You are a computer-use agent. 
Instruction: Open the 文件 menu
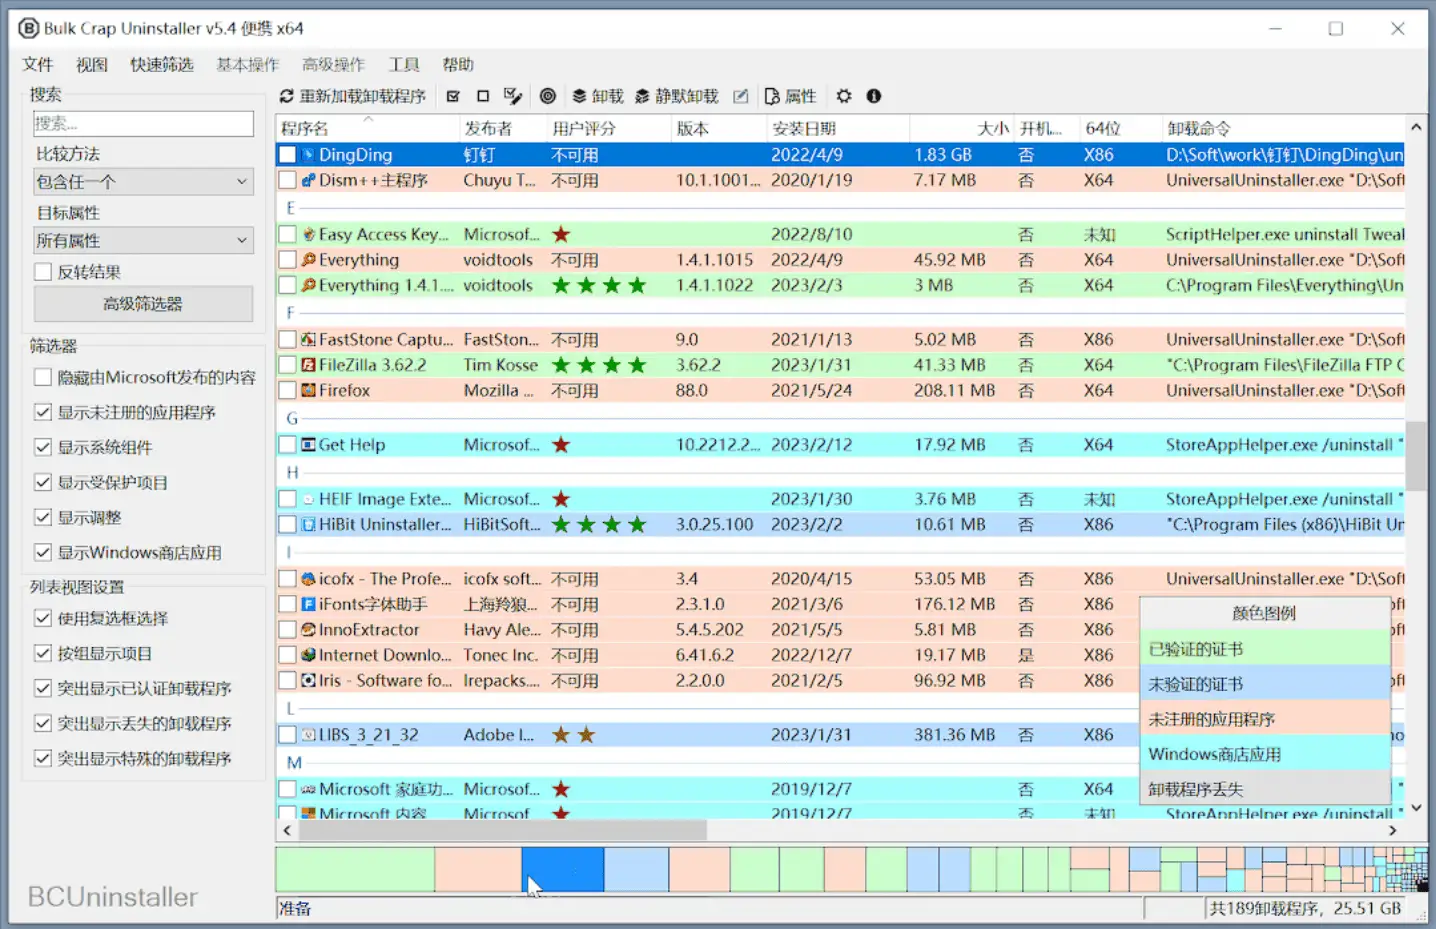coord(38,64)
